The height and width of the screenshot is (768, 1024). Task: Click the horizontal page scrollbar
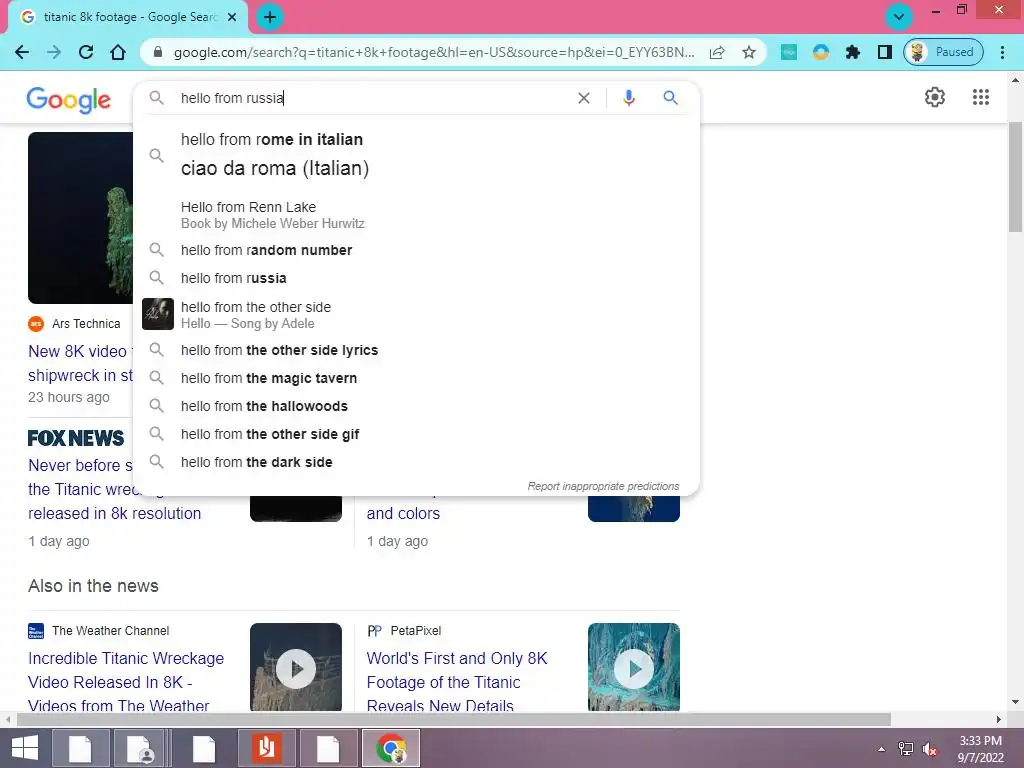[454, 720]
